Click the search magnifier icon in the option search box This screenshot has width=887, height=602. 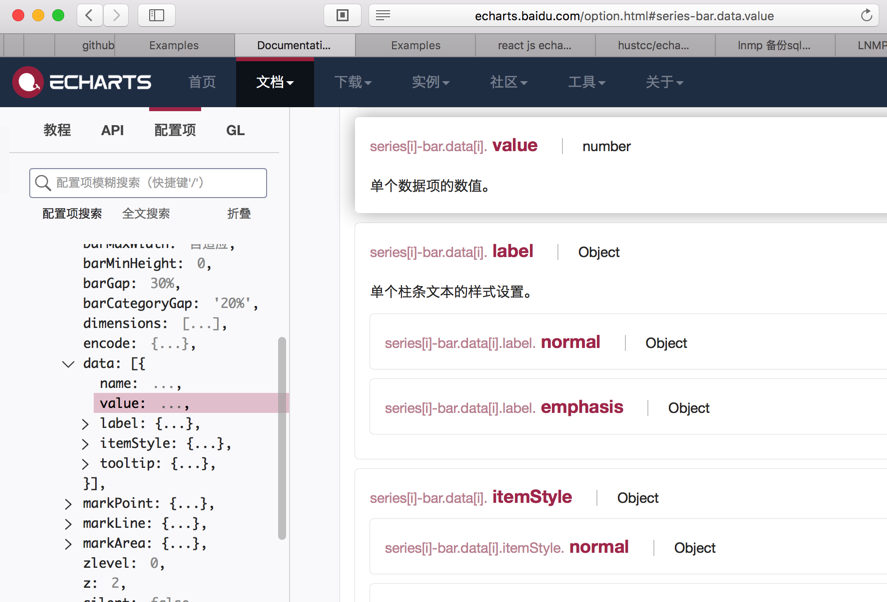click(x=43, y=183)
